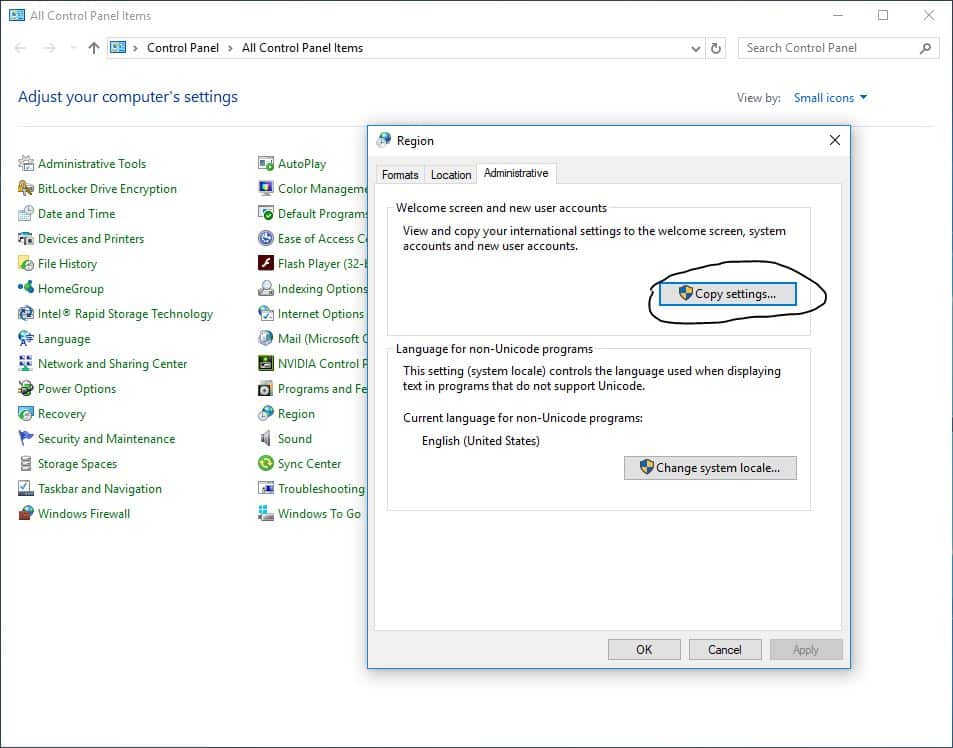
Task: Open the BitLocker Drive Encryption icon
Action: [x=26, y=188]
